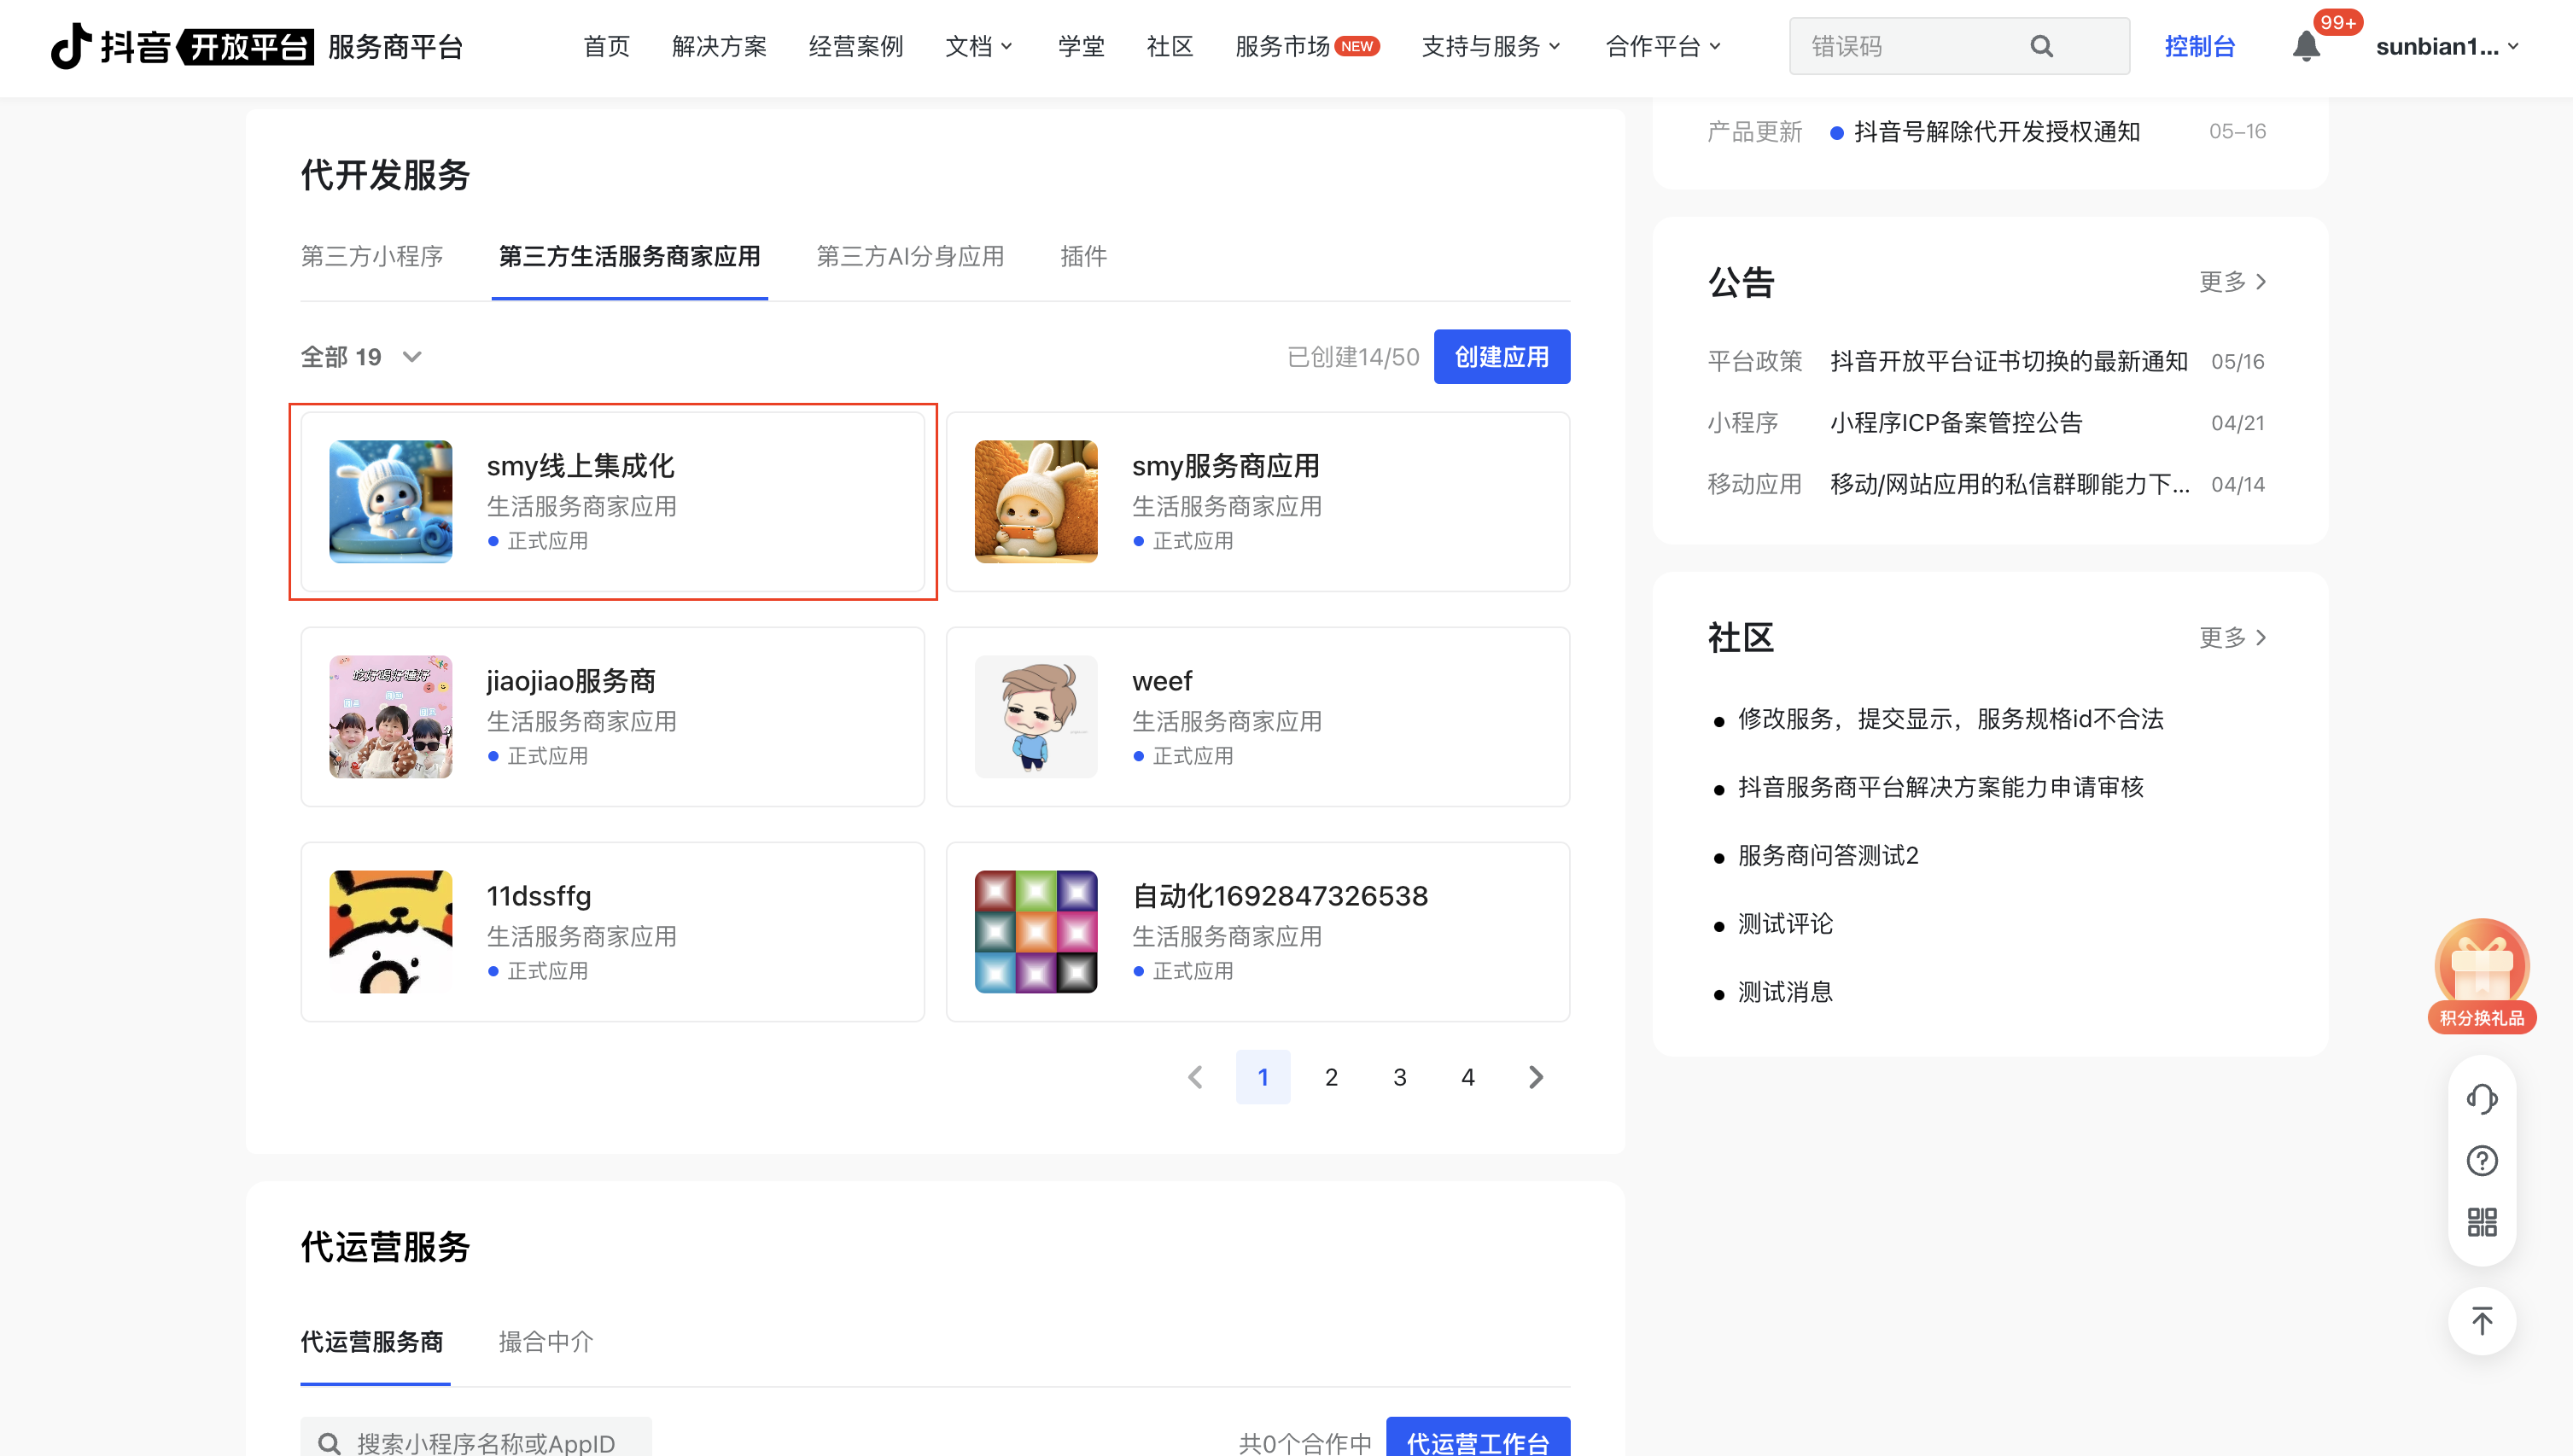Expand the 全部 19 filter dropdown

point(361,357)
